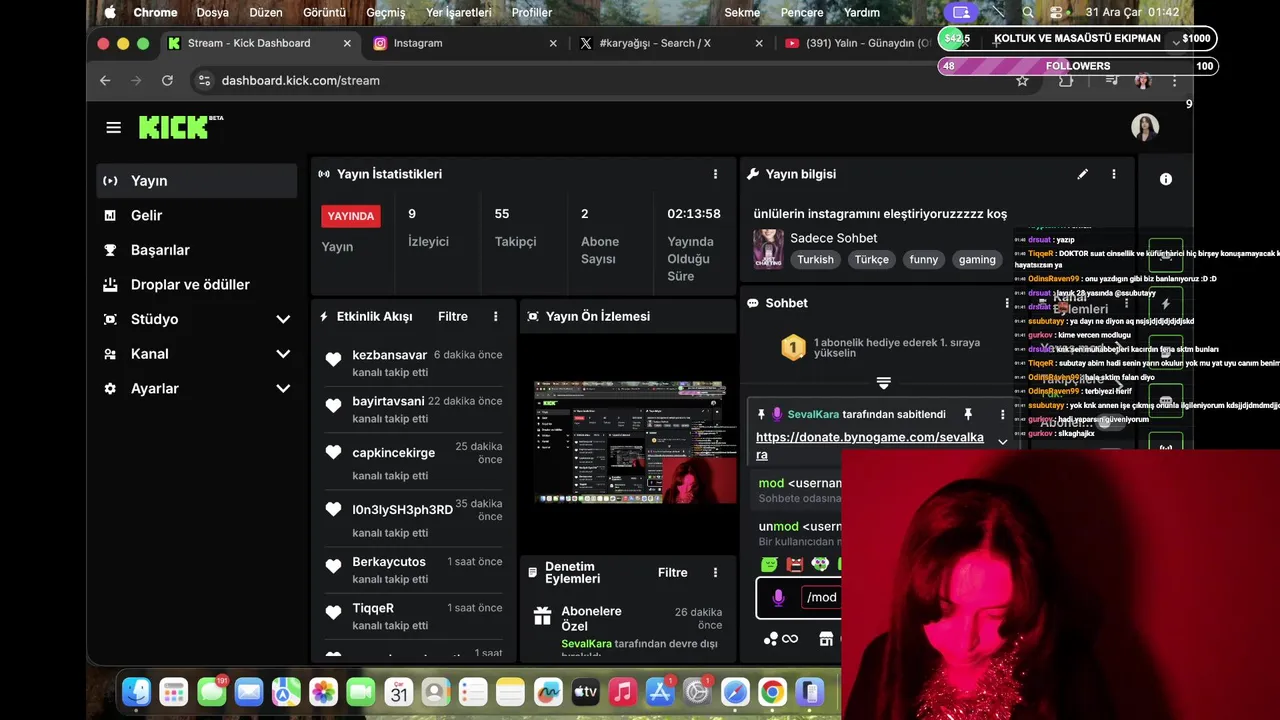Viewport: 1280px width, 720px height.
Task: Pick the green sleepy emote above chat input
Action: [769, 565]
